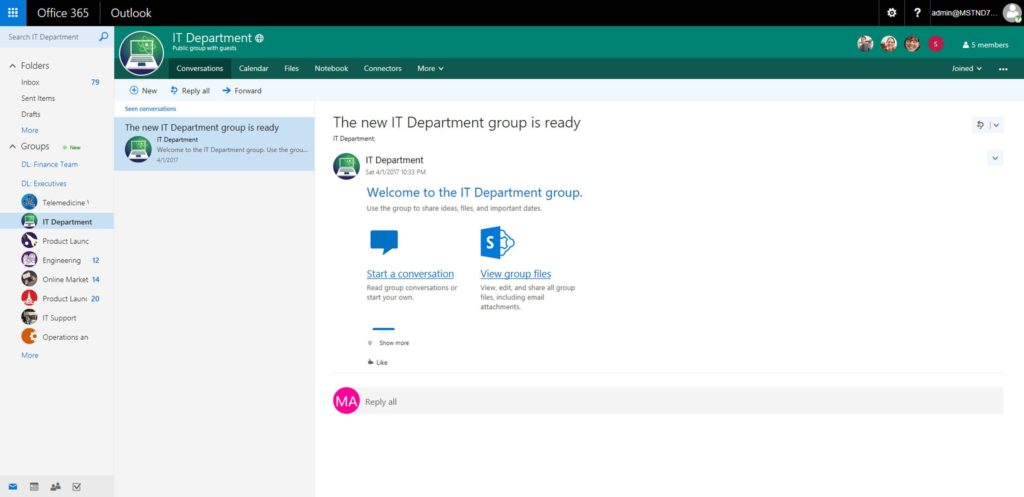Screen dimensions: 1024x497
Task: Expand the message actions chevron
Action: [x=995, y=158]
